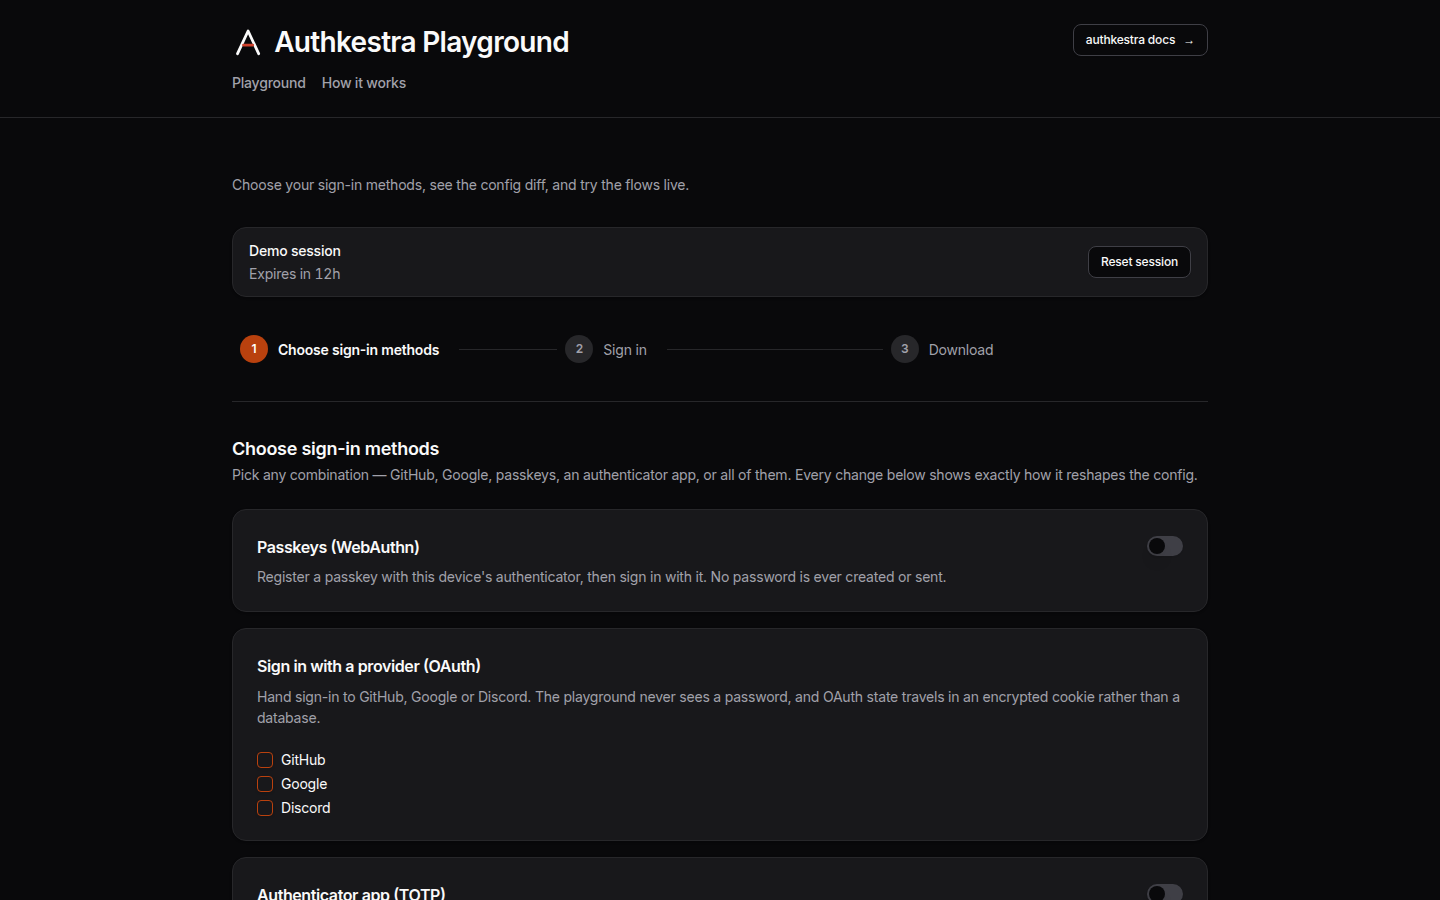Check the GitHub provider checkbox
This screenshot has width=1440, height=900.
pos(265,760)
